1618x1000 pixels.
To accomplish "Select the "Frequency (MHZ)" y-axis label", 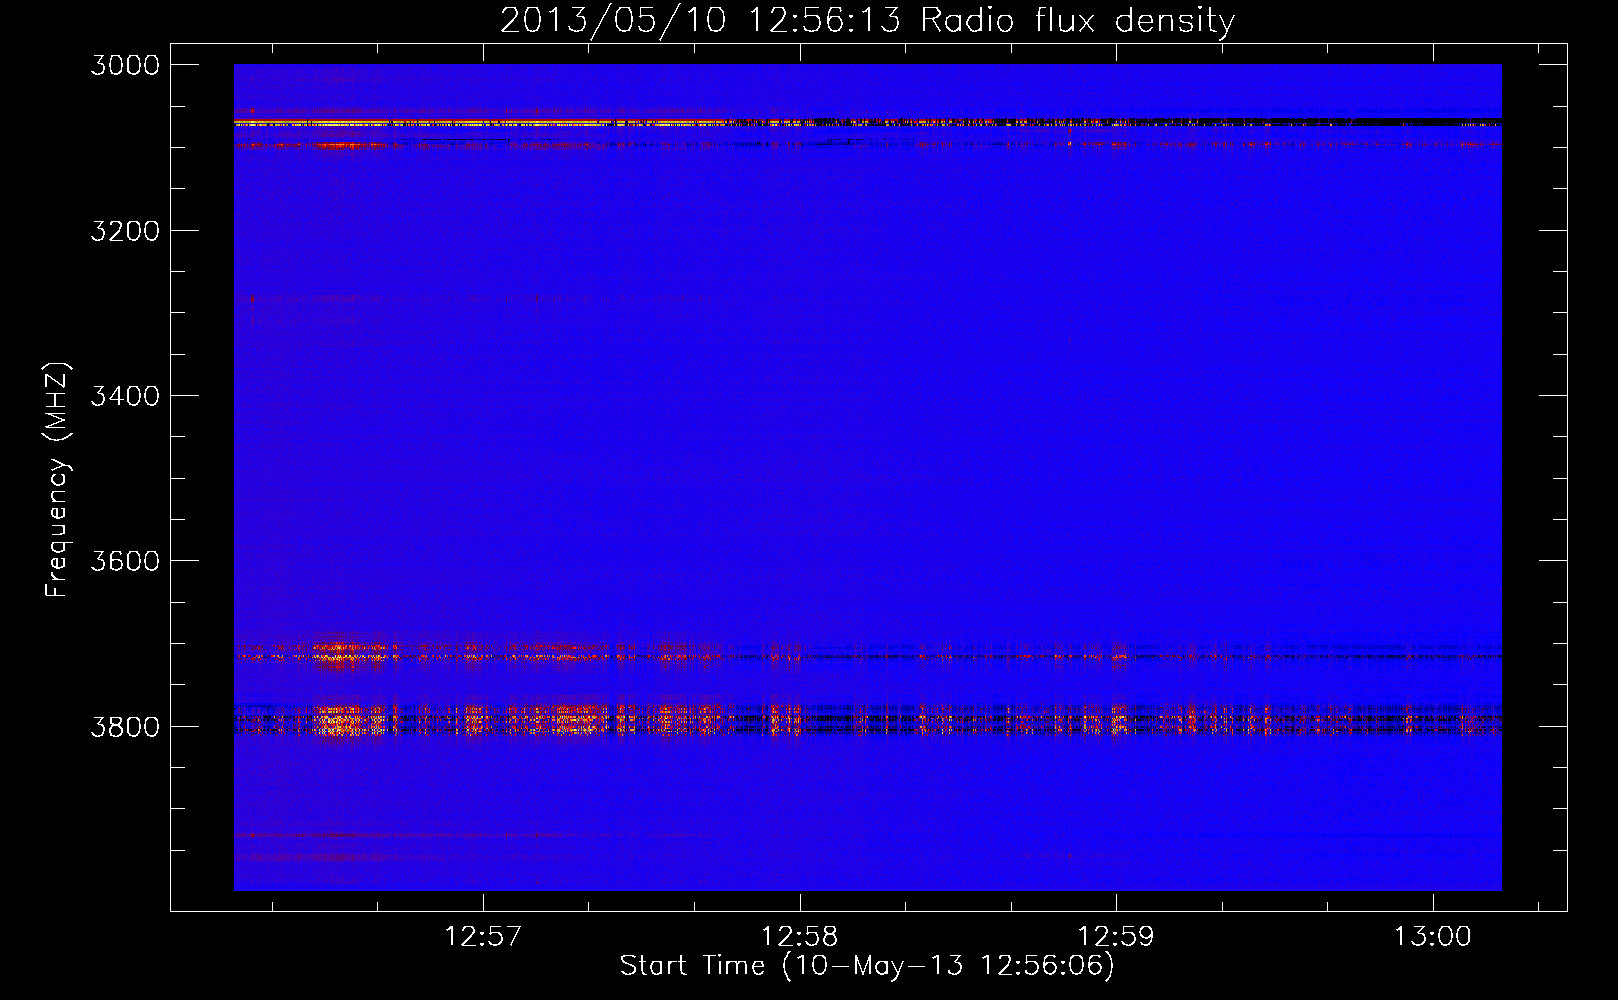I will [x=58, y=480].
